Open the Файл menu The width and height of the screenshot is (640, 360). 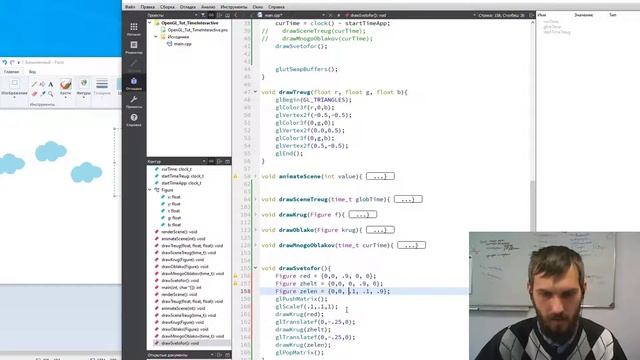click(x=130, y=7)
